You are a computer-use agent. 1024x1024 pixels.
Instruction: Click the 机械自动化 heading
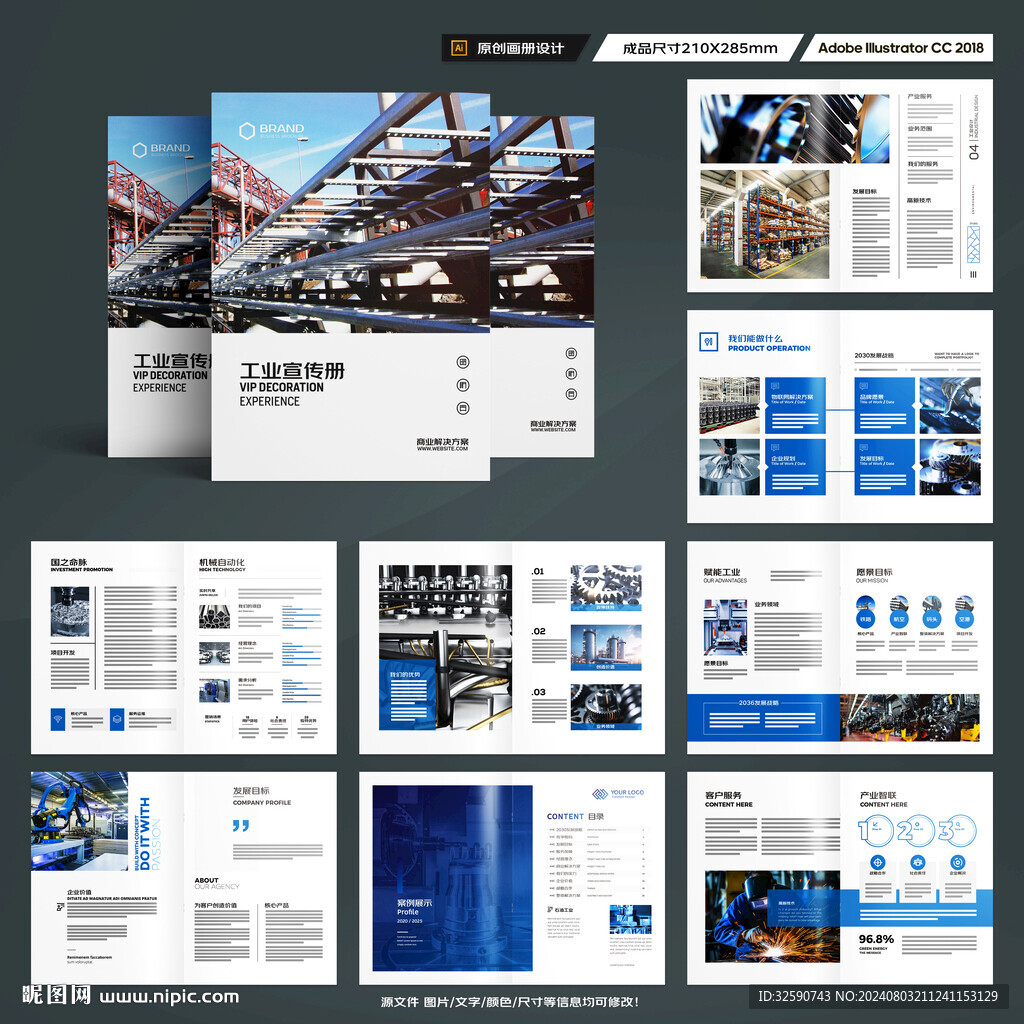(222, 562)
